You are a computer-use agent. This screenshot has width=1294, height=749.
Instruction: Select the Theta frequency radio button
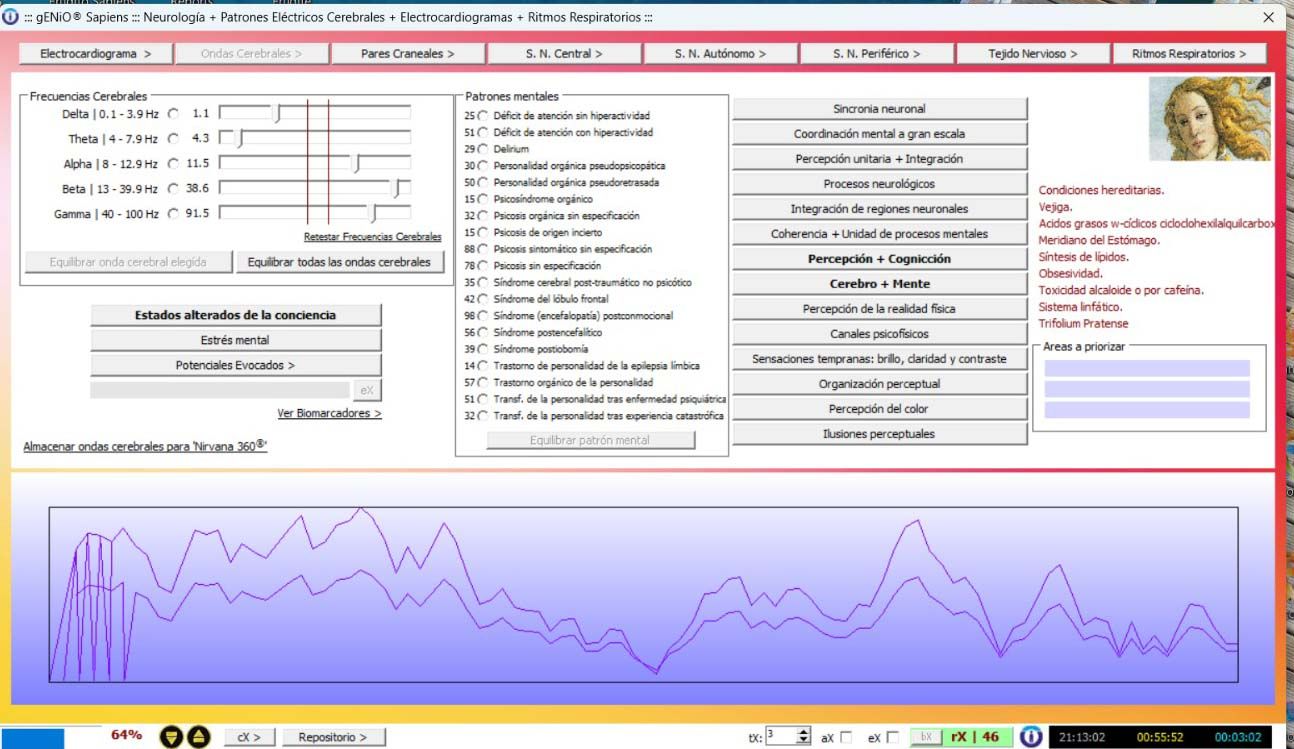click(x=174, y=139)
